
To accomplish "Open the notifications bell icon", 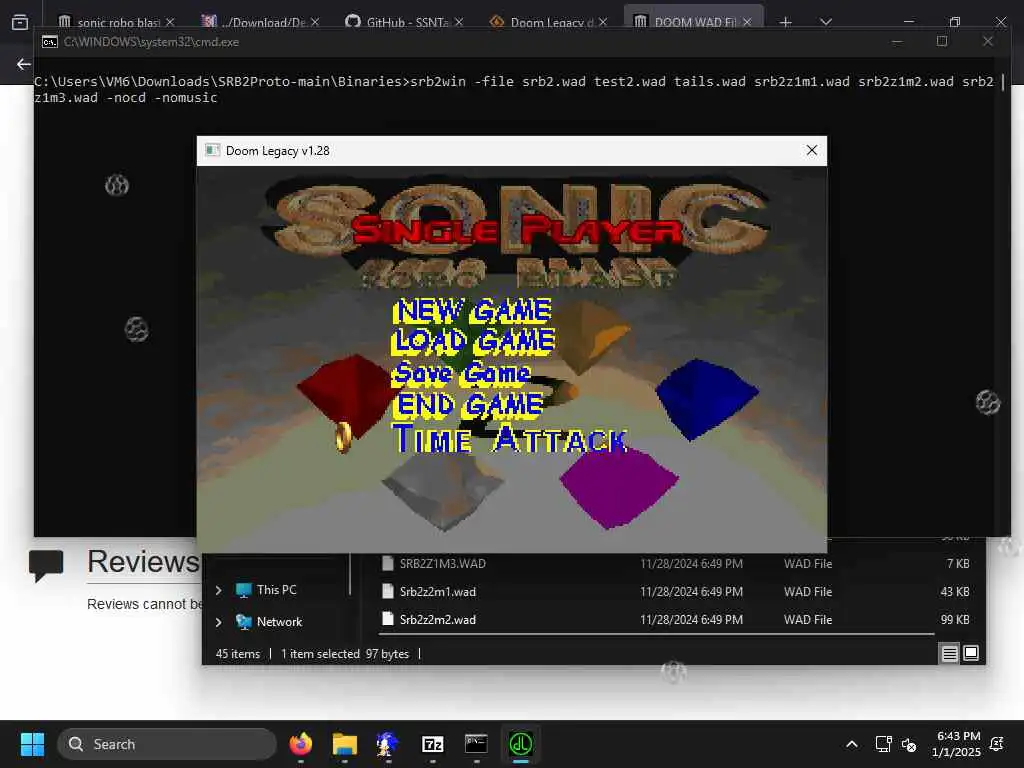I will click(x=997, y=744).
